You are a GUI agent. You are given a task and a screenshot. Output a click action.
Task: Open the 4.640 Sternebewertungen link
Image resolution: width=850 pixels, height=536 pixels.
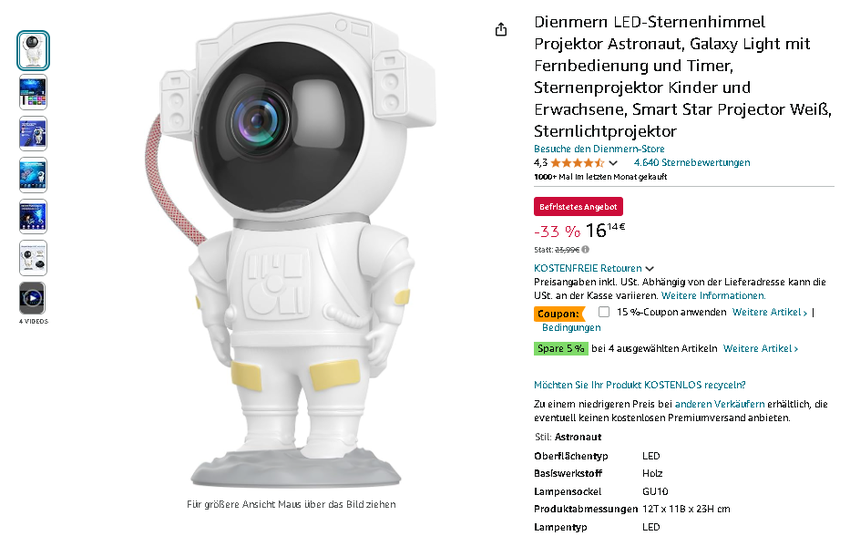pyautogui.click(x=692, y=163)
